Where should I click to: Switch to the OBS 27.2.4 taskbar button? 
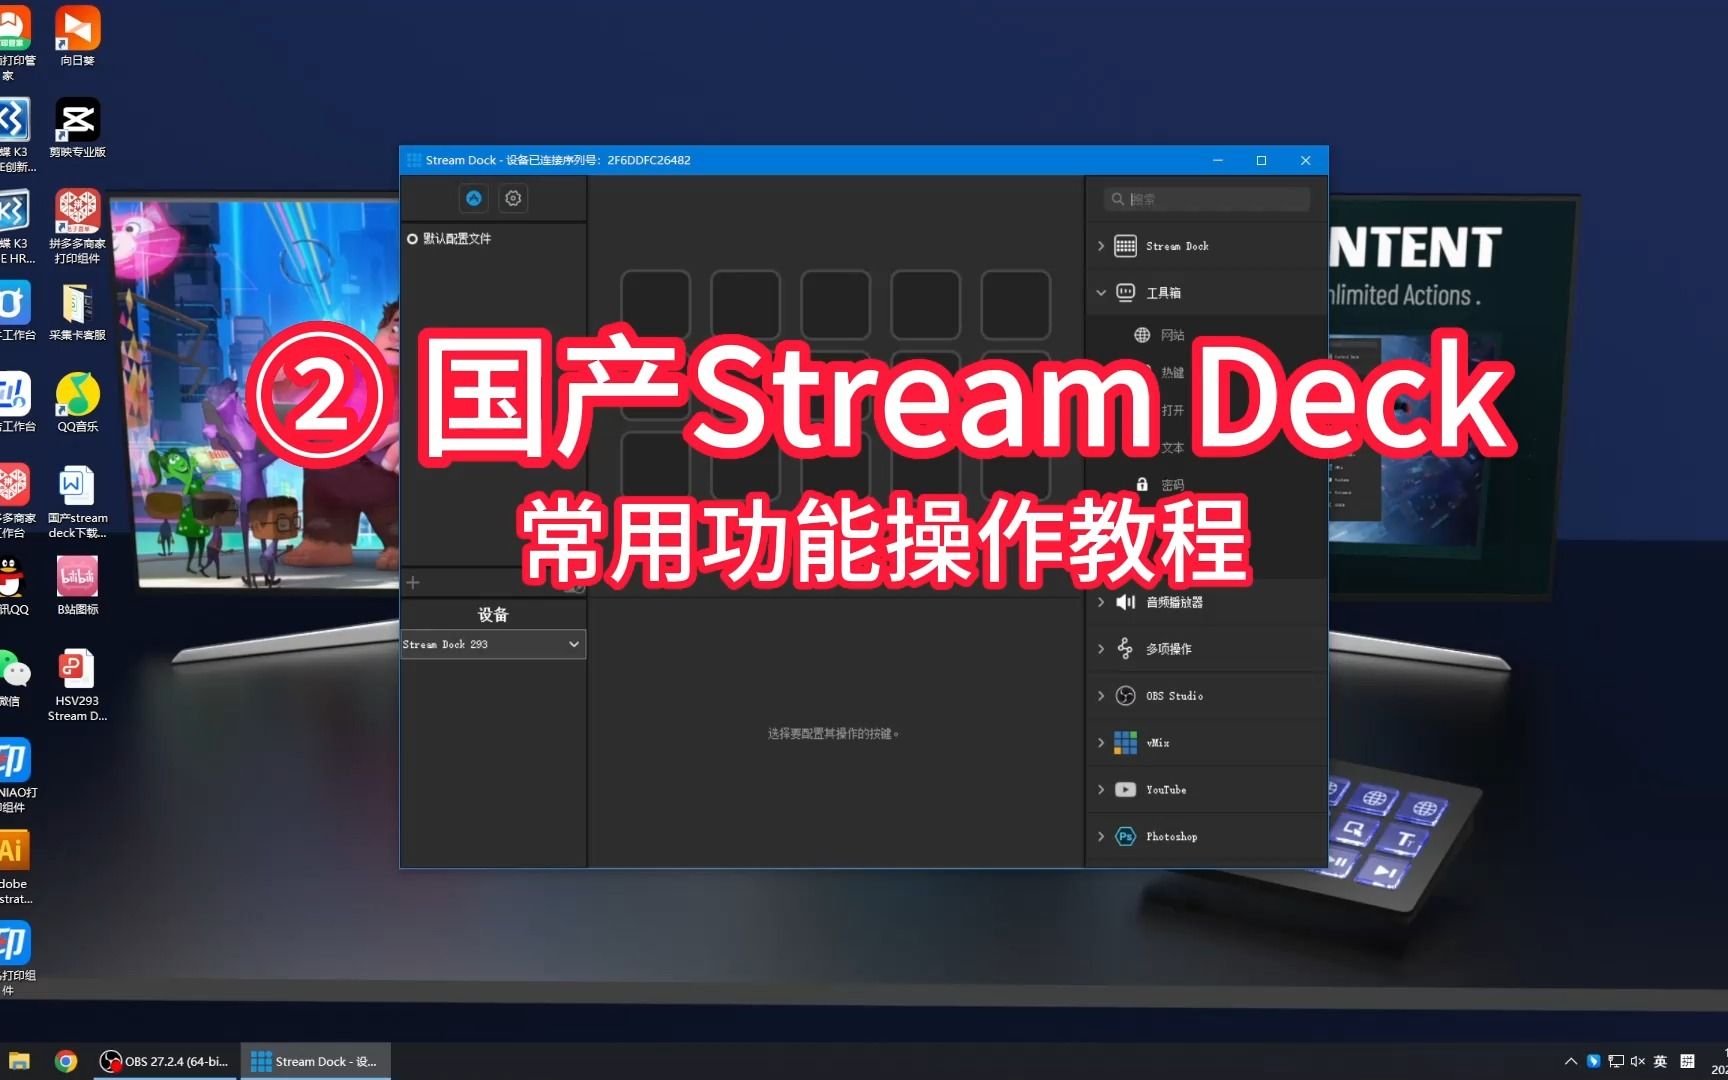pos(165,1061)
